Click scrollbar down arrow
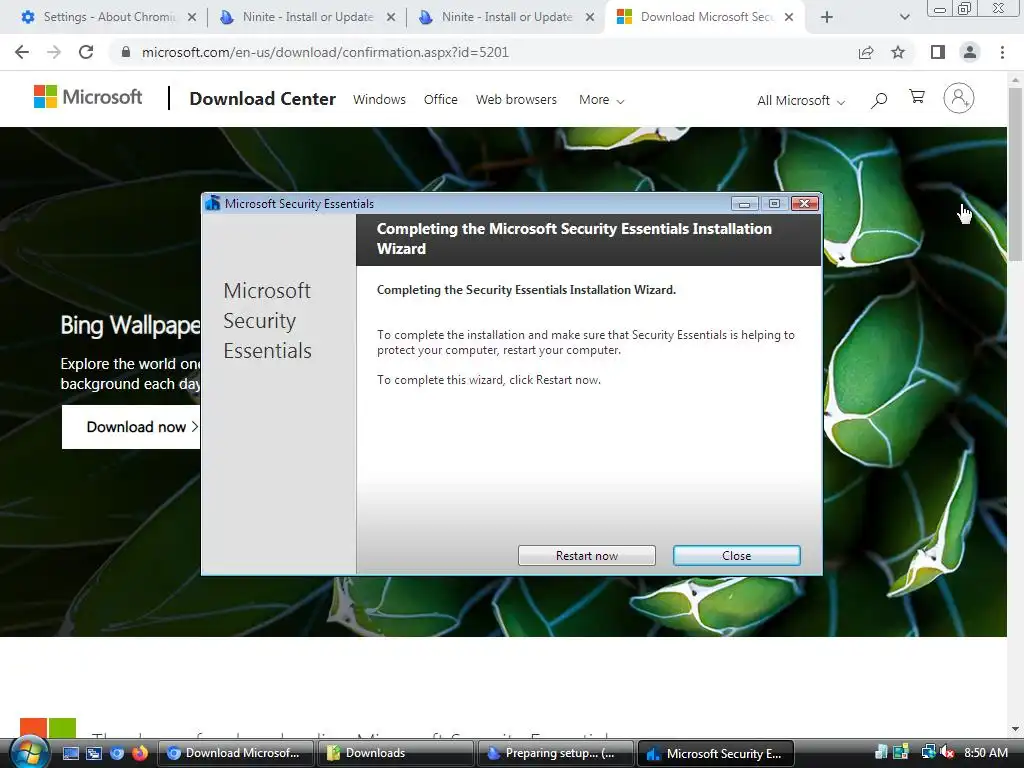 coord(1015,729)
